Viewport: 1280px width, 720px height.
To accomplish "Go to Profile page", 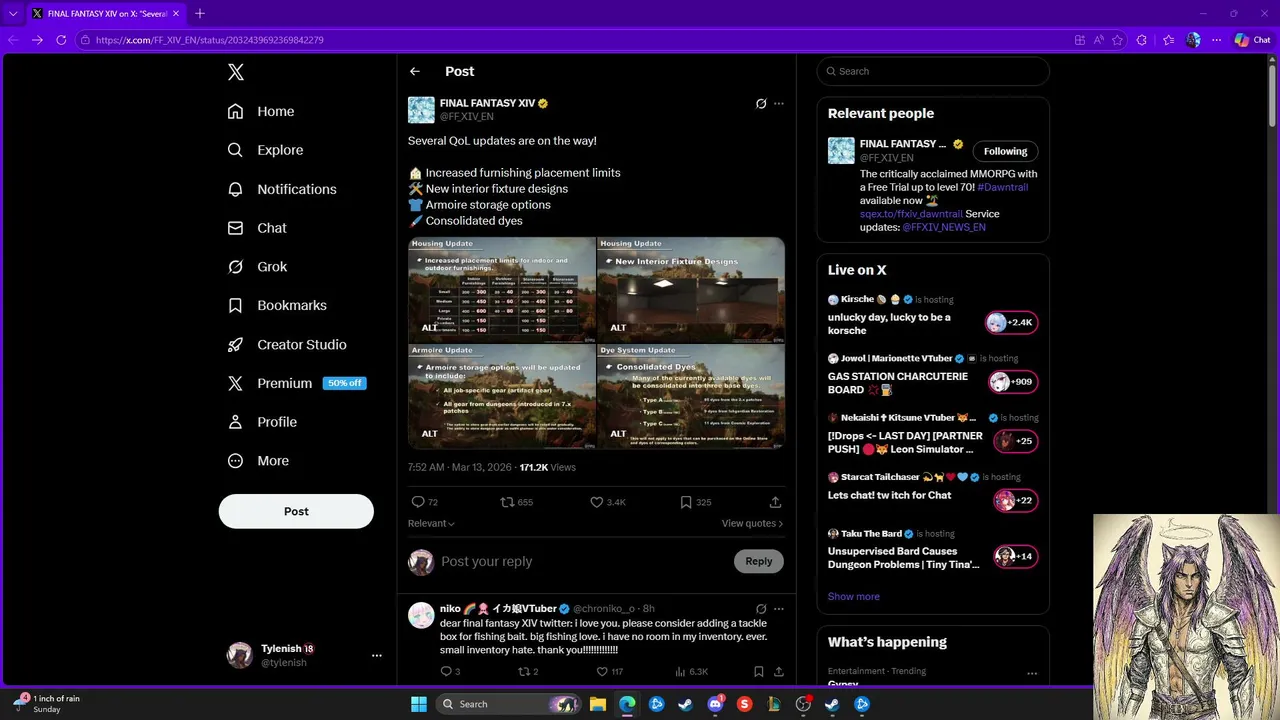I will pos(262,422).
